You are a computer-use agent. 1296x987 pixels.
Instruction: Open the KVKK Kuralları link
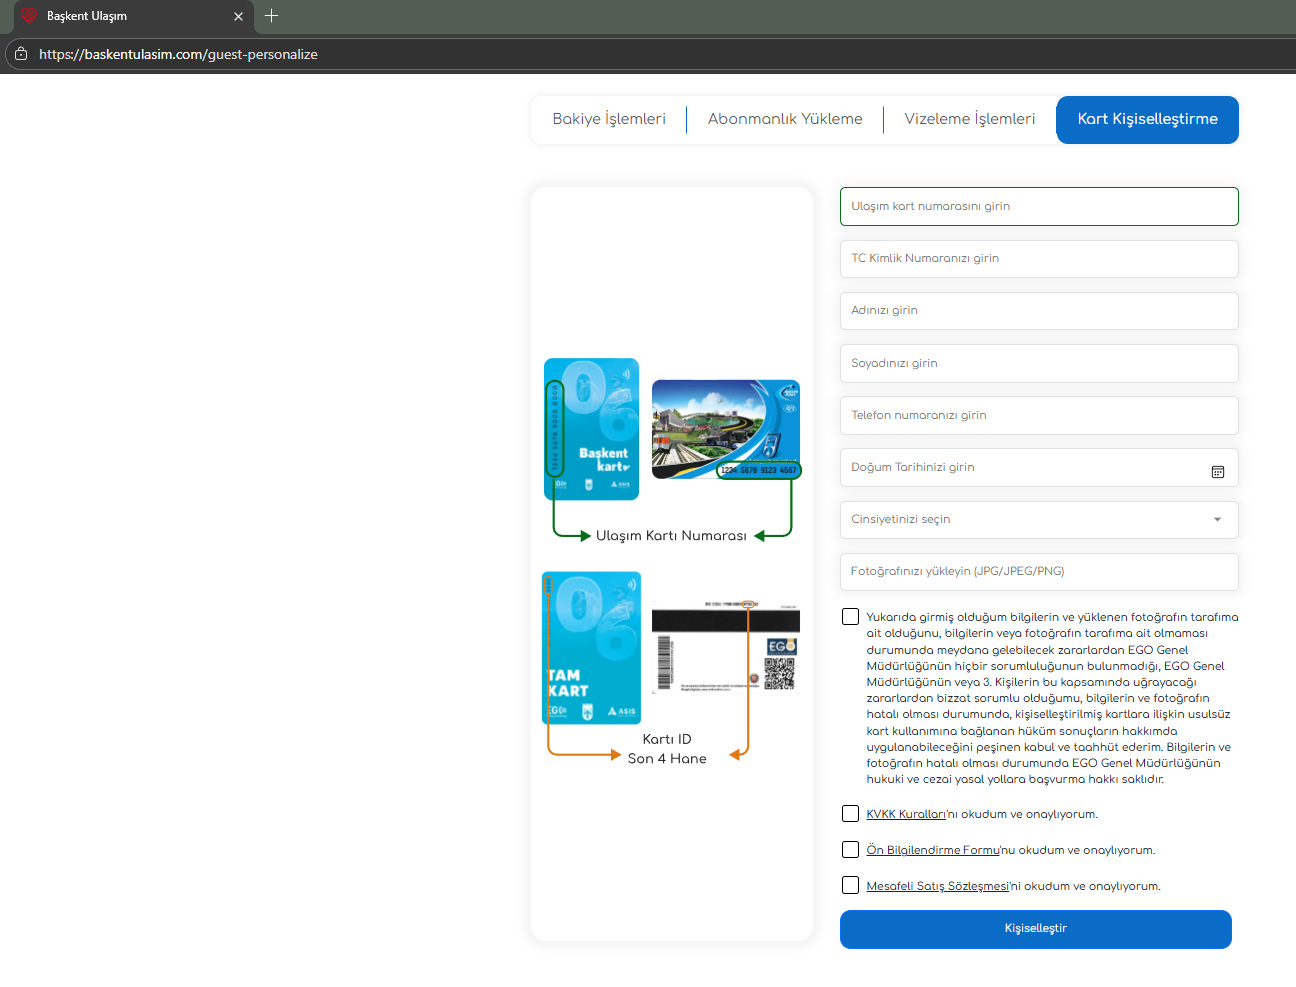905,814
